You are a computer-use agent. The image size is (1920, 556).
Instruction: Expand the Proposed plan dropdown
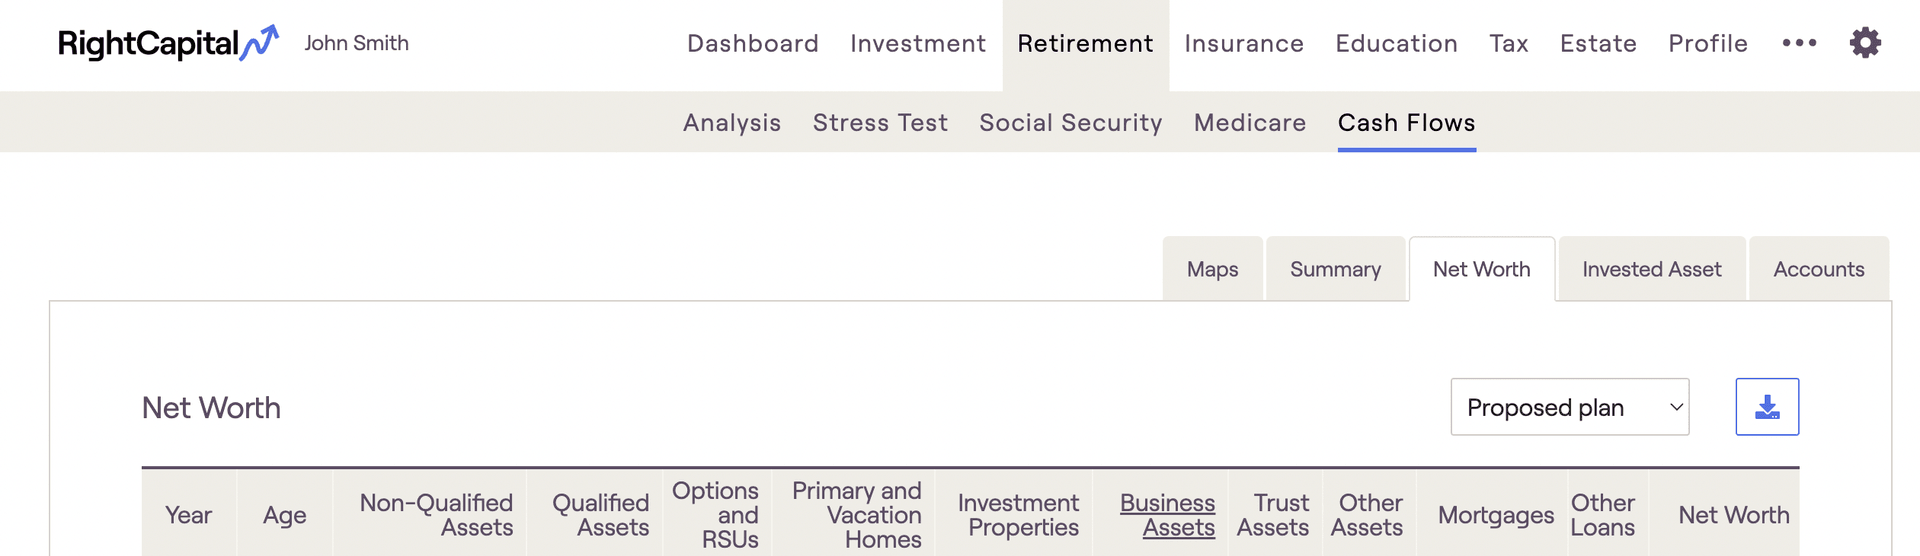[1569, 407]
